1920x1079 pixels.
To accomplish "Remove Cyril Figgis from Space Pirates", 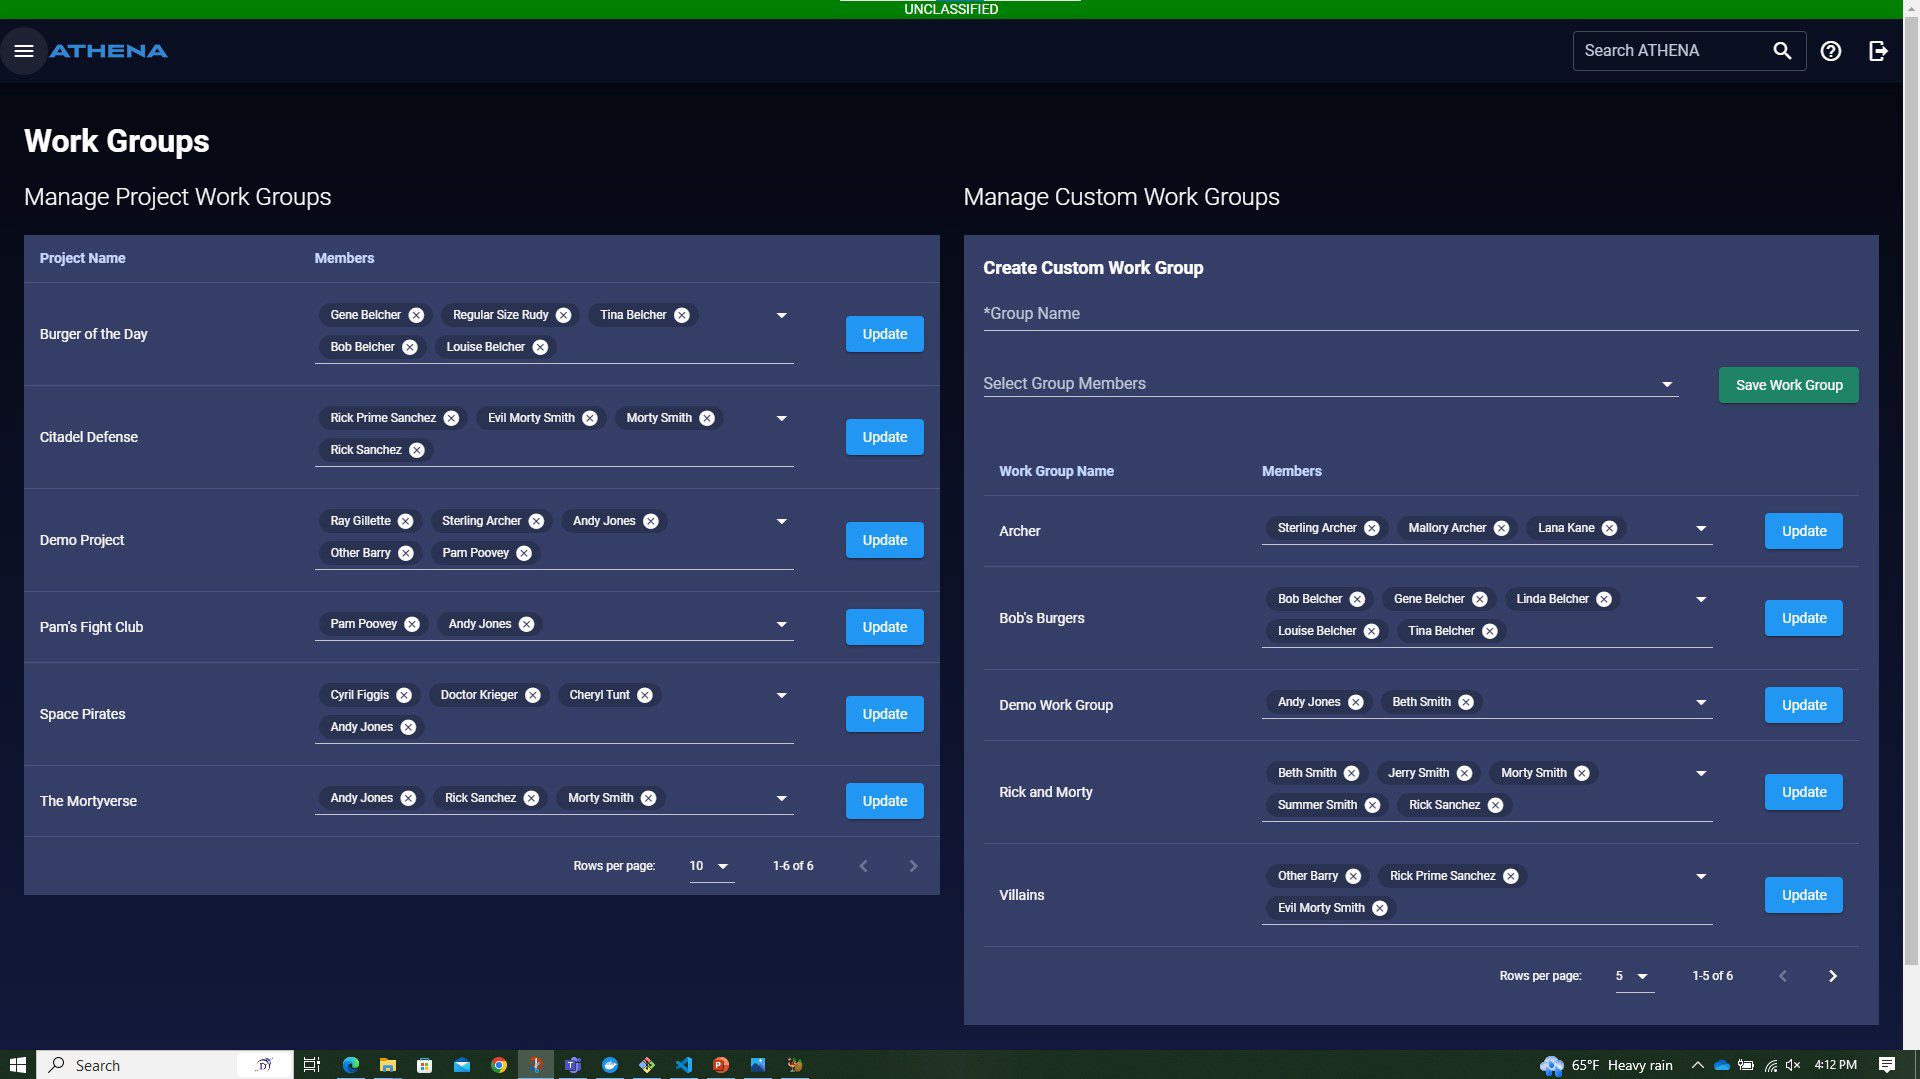I will [403, 695].
